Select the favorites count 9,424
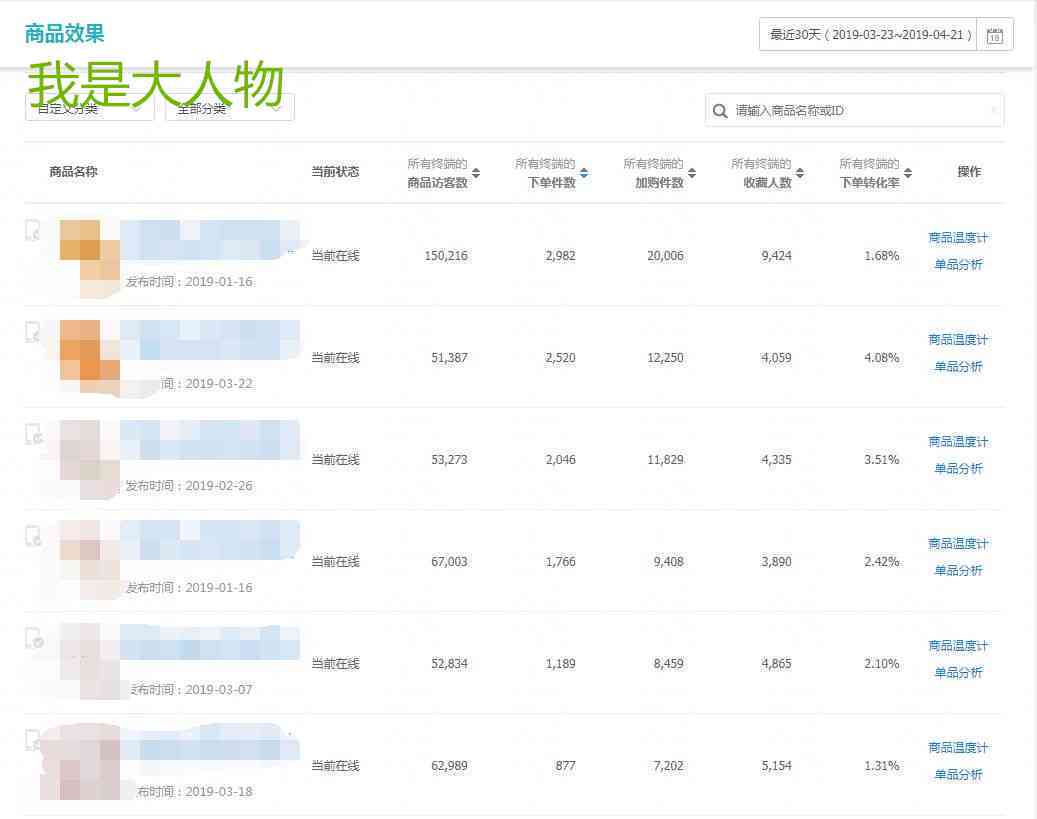Image resolution: width=1037 pixels, height=819 pixels. tap(776, 255)
